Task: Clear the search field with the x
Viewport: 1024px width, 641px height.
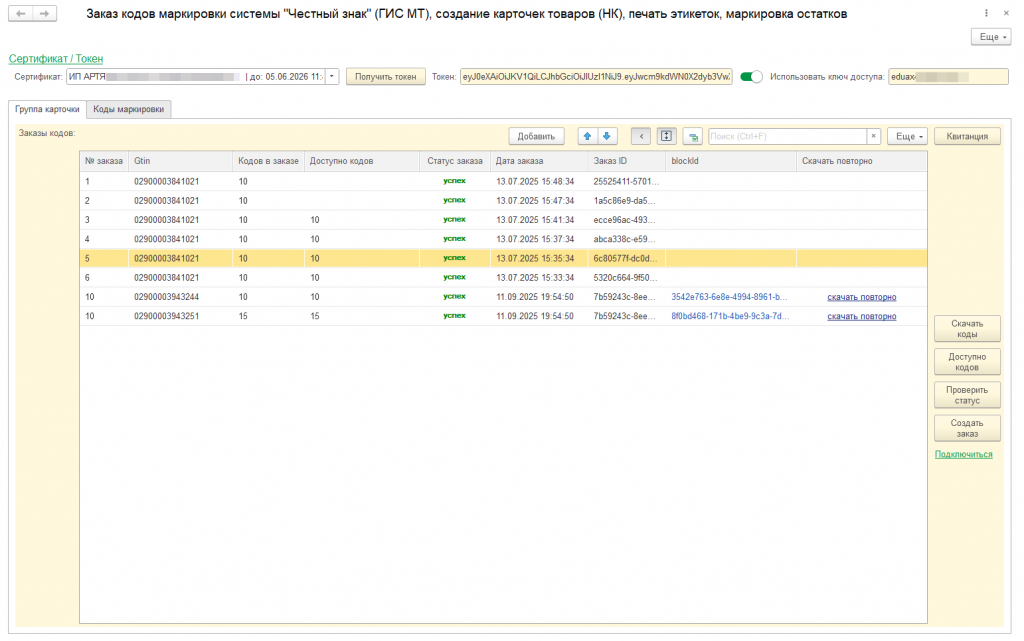Action: pyautogui.click(x=873, y=136)
